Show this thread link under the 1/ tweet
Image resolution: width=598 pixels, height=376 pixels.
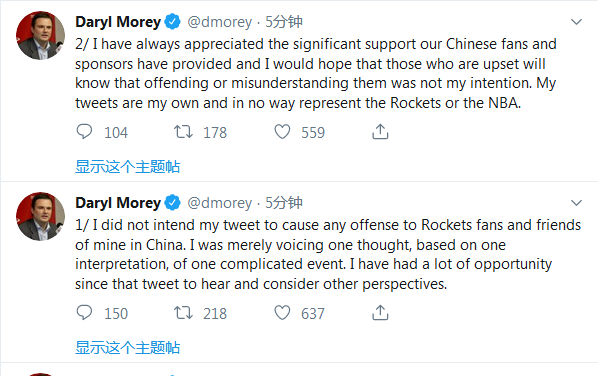[127, 347]
